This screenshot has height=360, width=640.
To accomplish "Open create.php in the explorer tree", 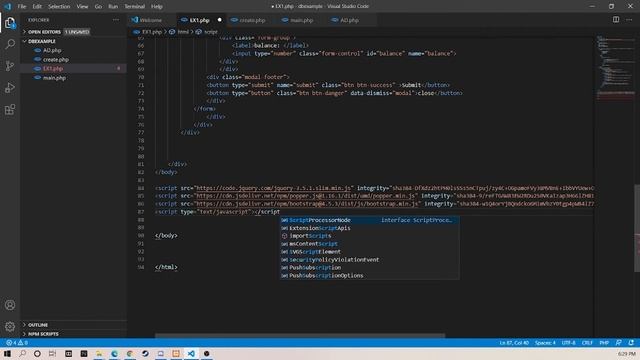I will click(56, 60).
